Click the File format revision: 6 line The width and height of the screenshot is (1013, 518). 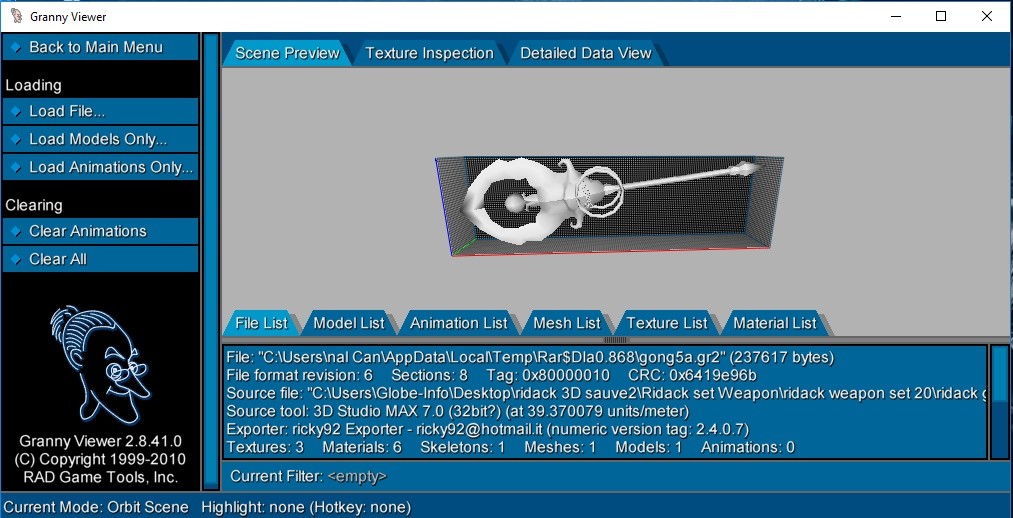coord(492,375)
